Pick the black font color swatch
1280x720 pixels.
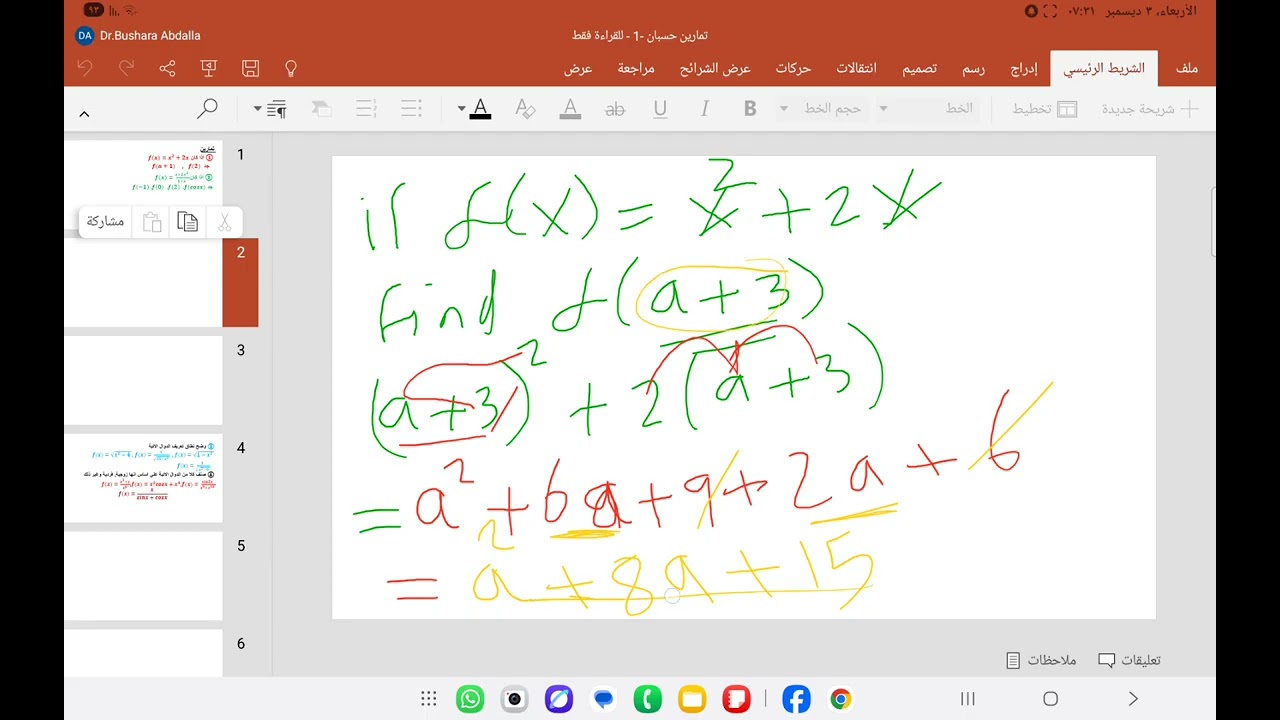click(480, 109)
